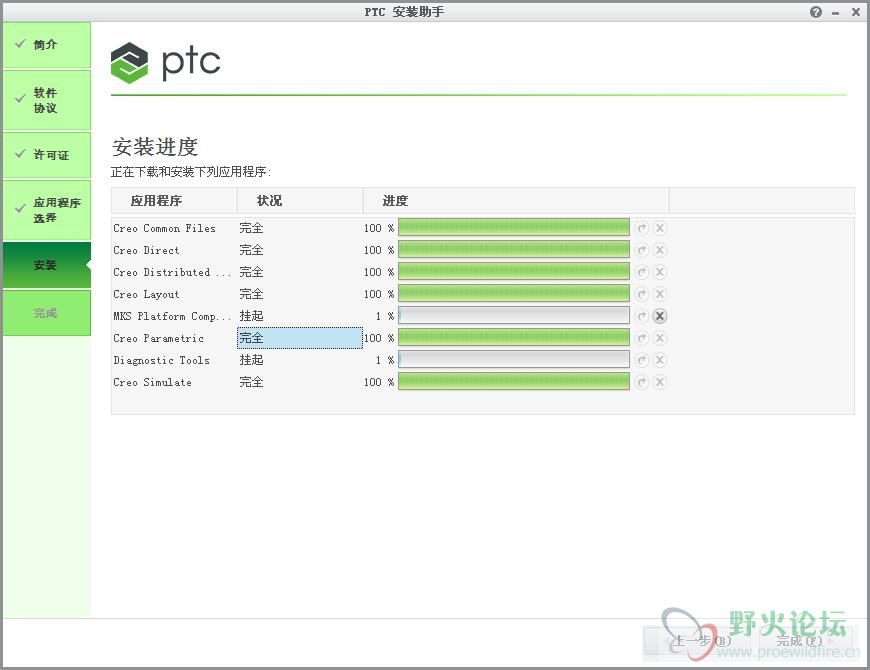Viewport: 870px width, 670px height.
Task: Click the 100 % value for Creo Simulate
Action: (379, 382)
